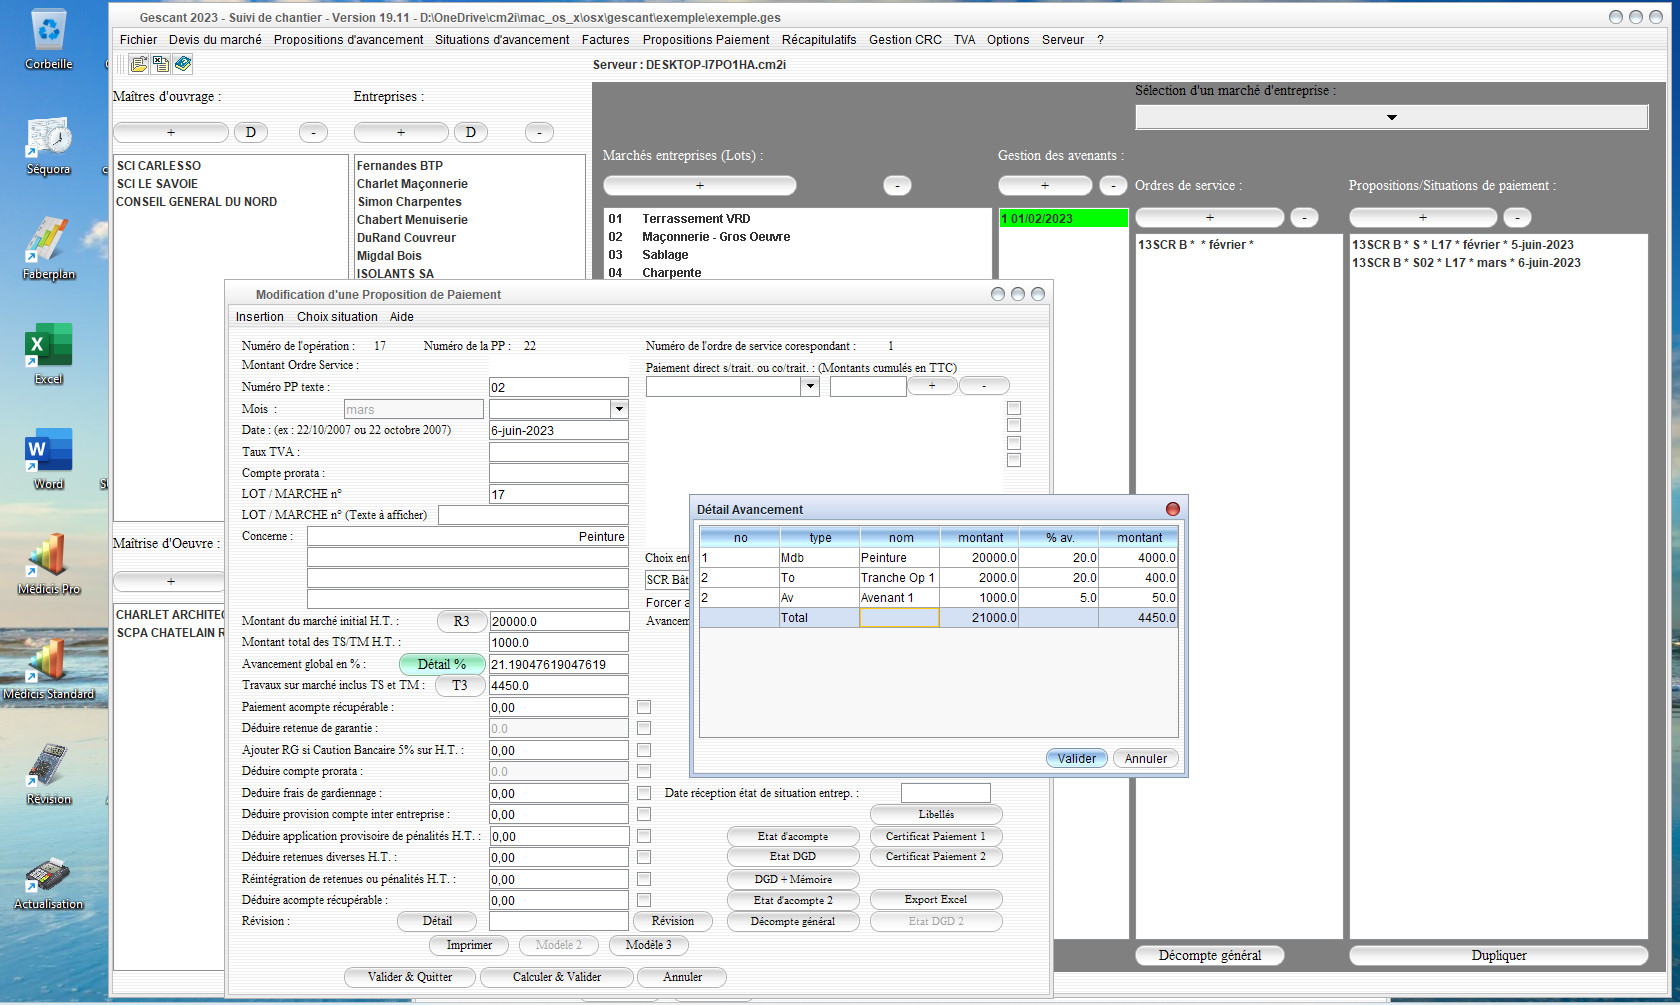Open the Gestion CRC menu
1680x1005 pixels.
[x=905, y=40]
